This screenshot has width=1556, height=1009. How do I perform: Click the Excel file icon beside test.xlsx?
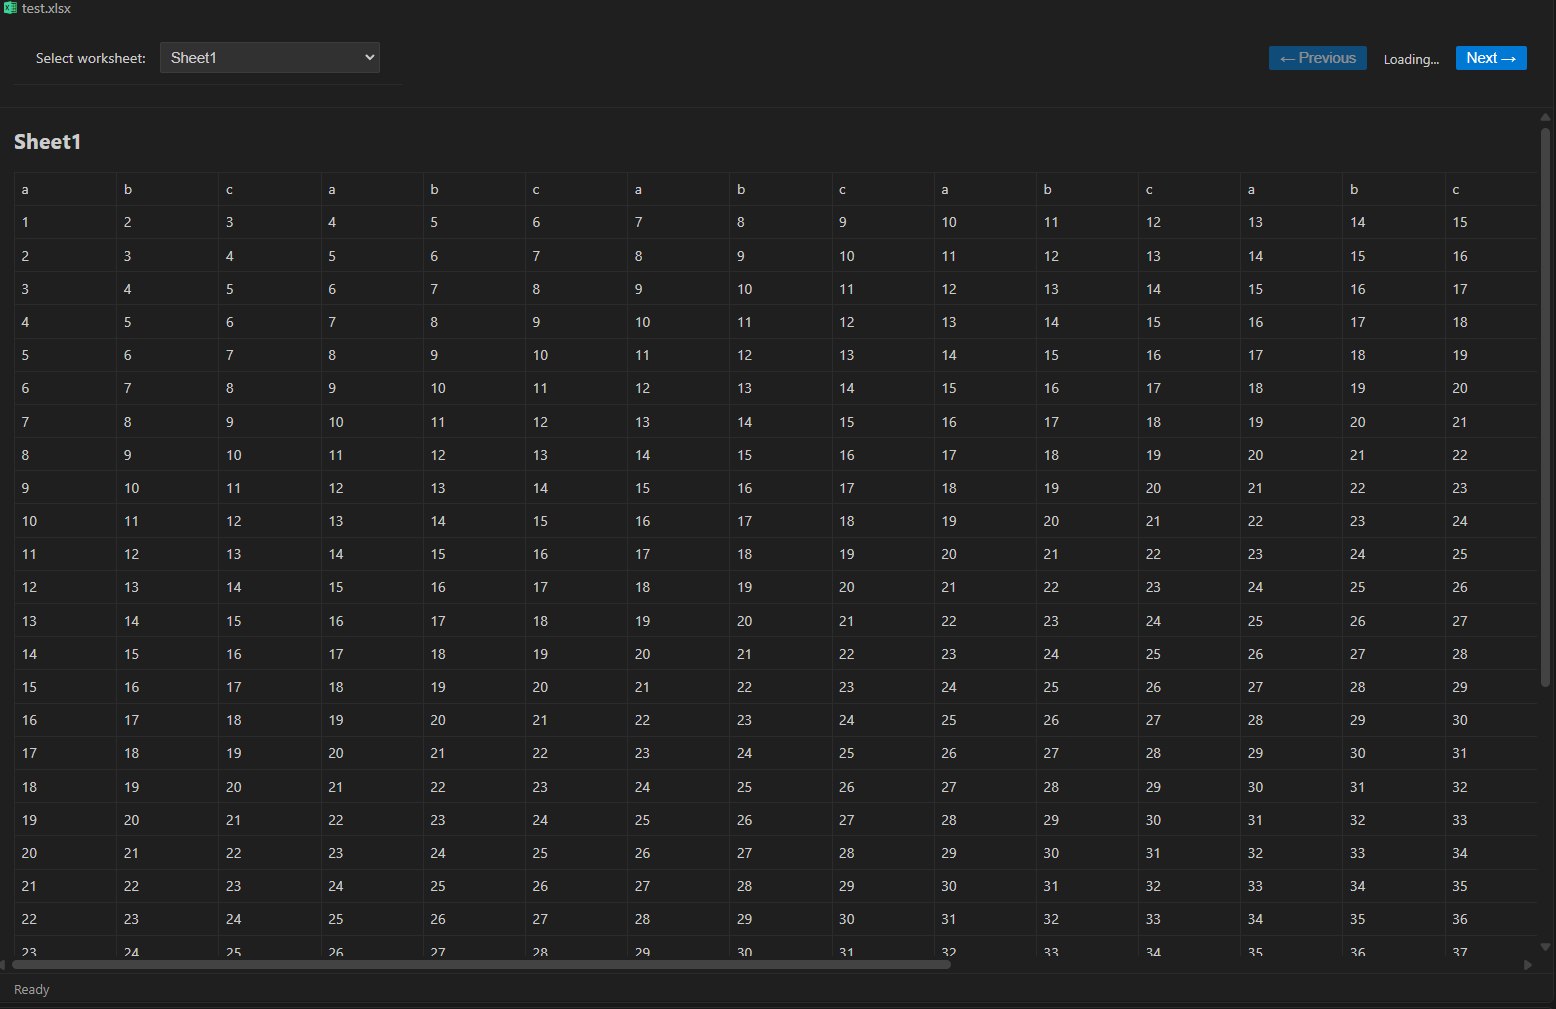pyautogui.click(x=10, y=8)
